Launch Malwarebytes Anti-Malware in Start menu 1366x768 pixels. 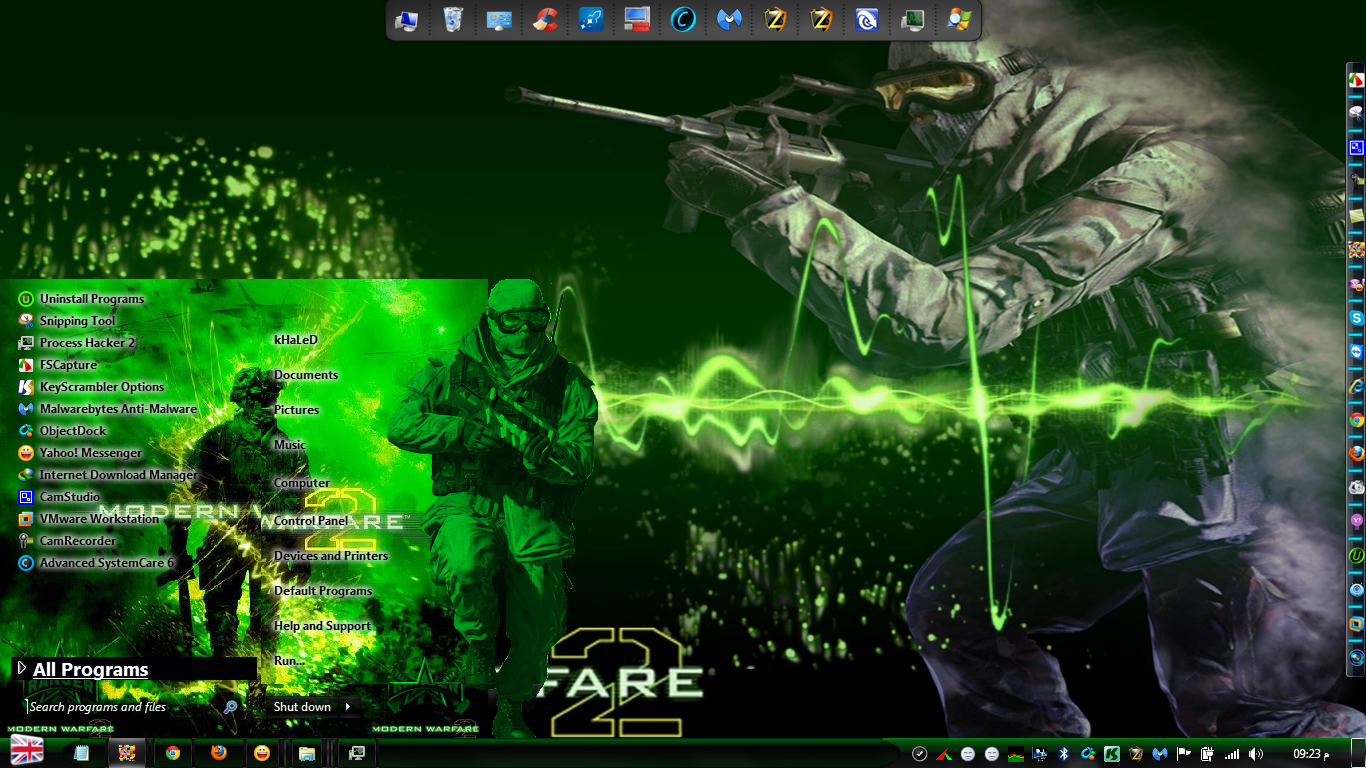tap(108, 409)
